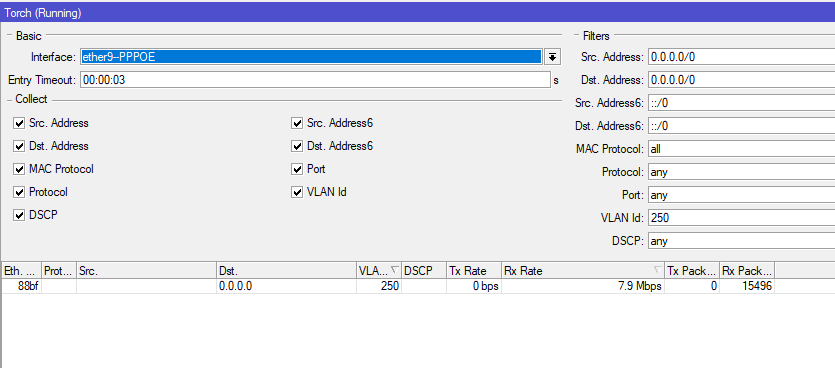Image resolution: width=835 pixels, height=368 pixels.
Task: Click the 250 VLAN cell in table
Action: click(379, 287)
